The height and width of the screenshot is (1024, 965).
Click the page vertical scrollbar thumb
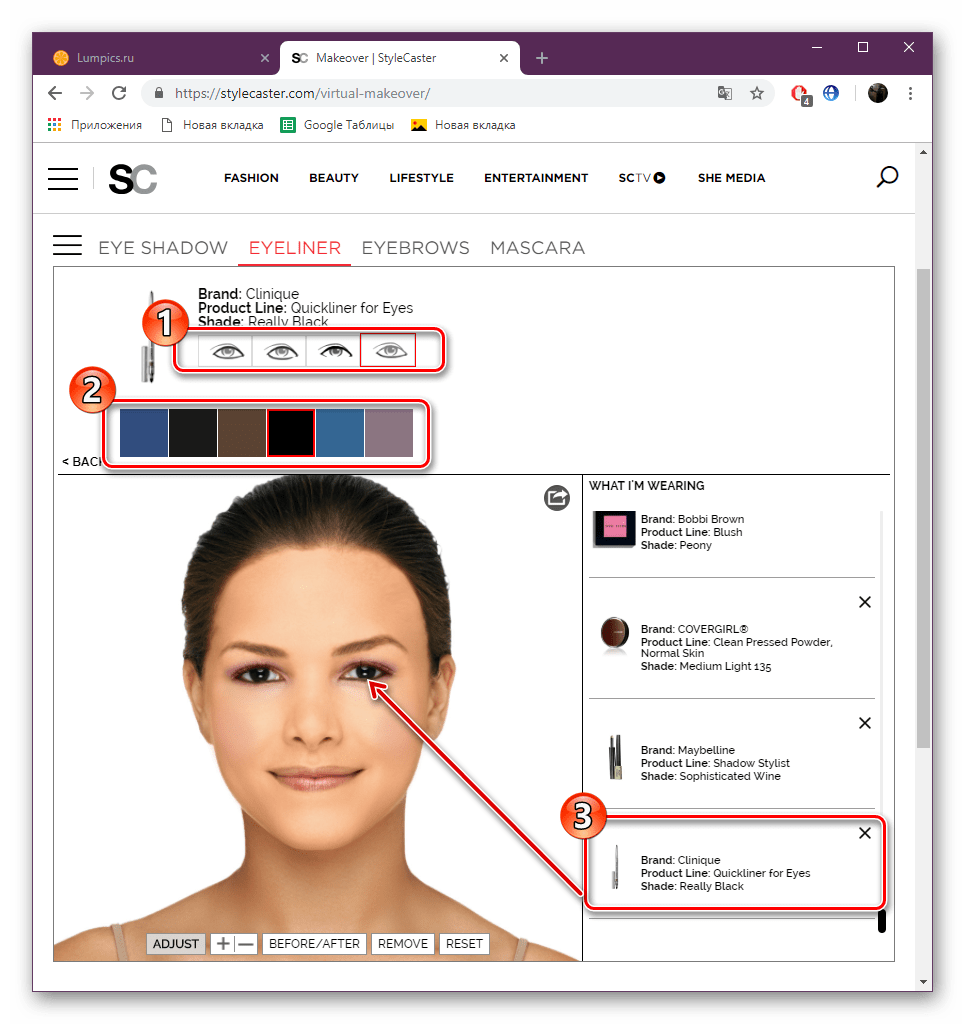[x=923, y=508]
